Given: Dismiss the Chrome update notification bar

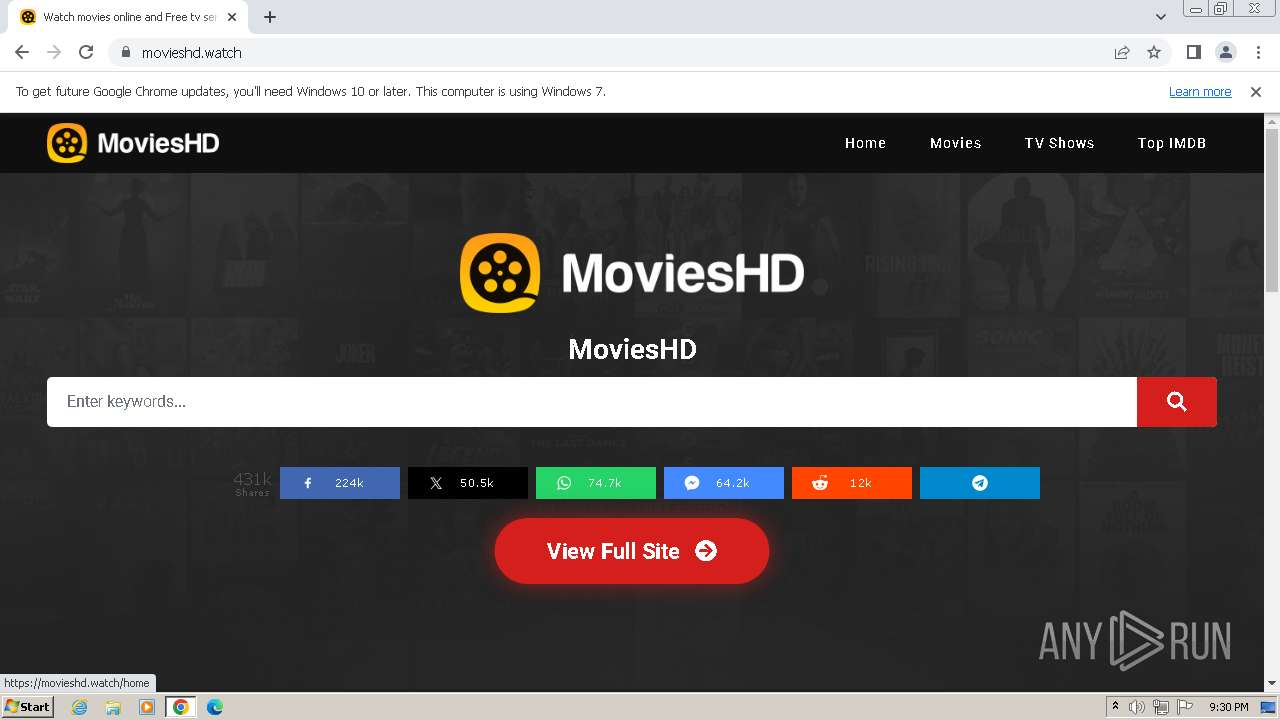Looking at the screenshot, I should (1256, 92).
